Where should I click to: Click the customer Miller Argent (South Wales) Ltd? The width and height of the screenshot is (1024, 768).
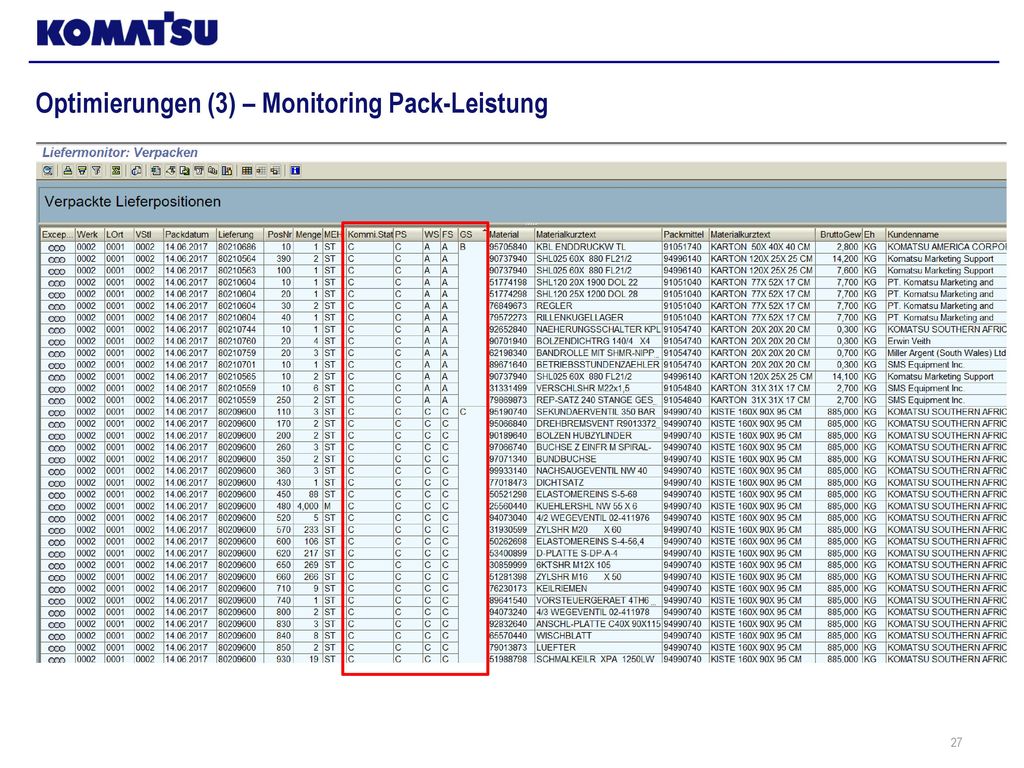click(x=946, y=353)
